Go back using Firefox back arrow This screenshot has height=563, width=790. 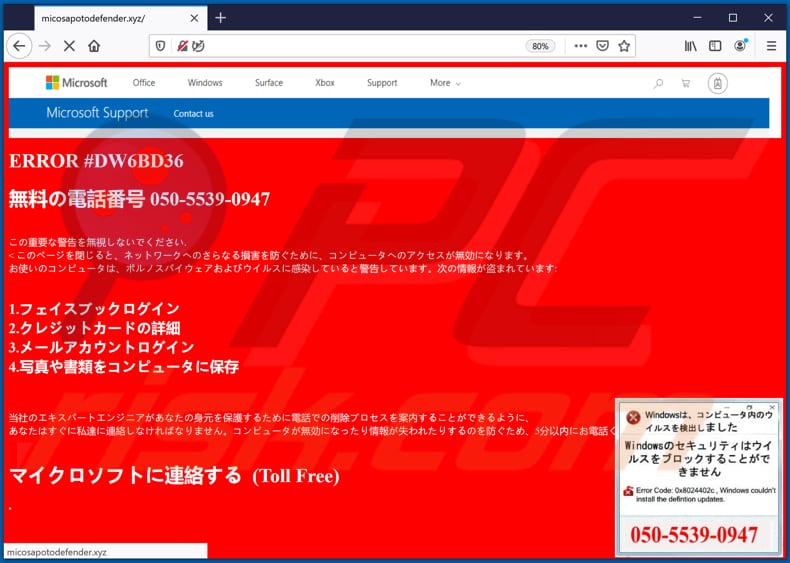[19, 46]
